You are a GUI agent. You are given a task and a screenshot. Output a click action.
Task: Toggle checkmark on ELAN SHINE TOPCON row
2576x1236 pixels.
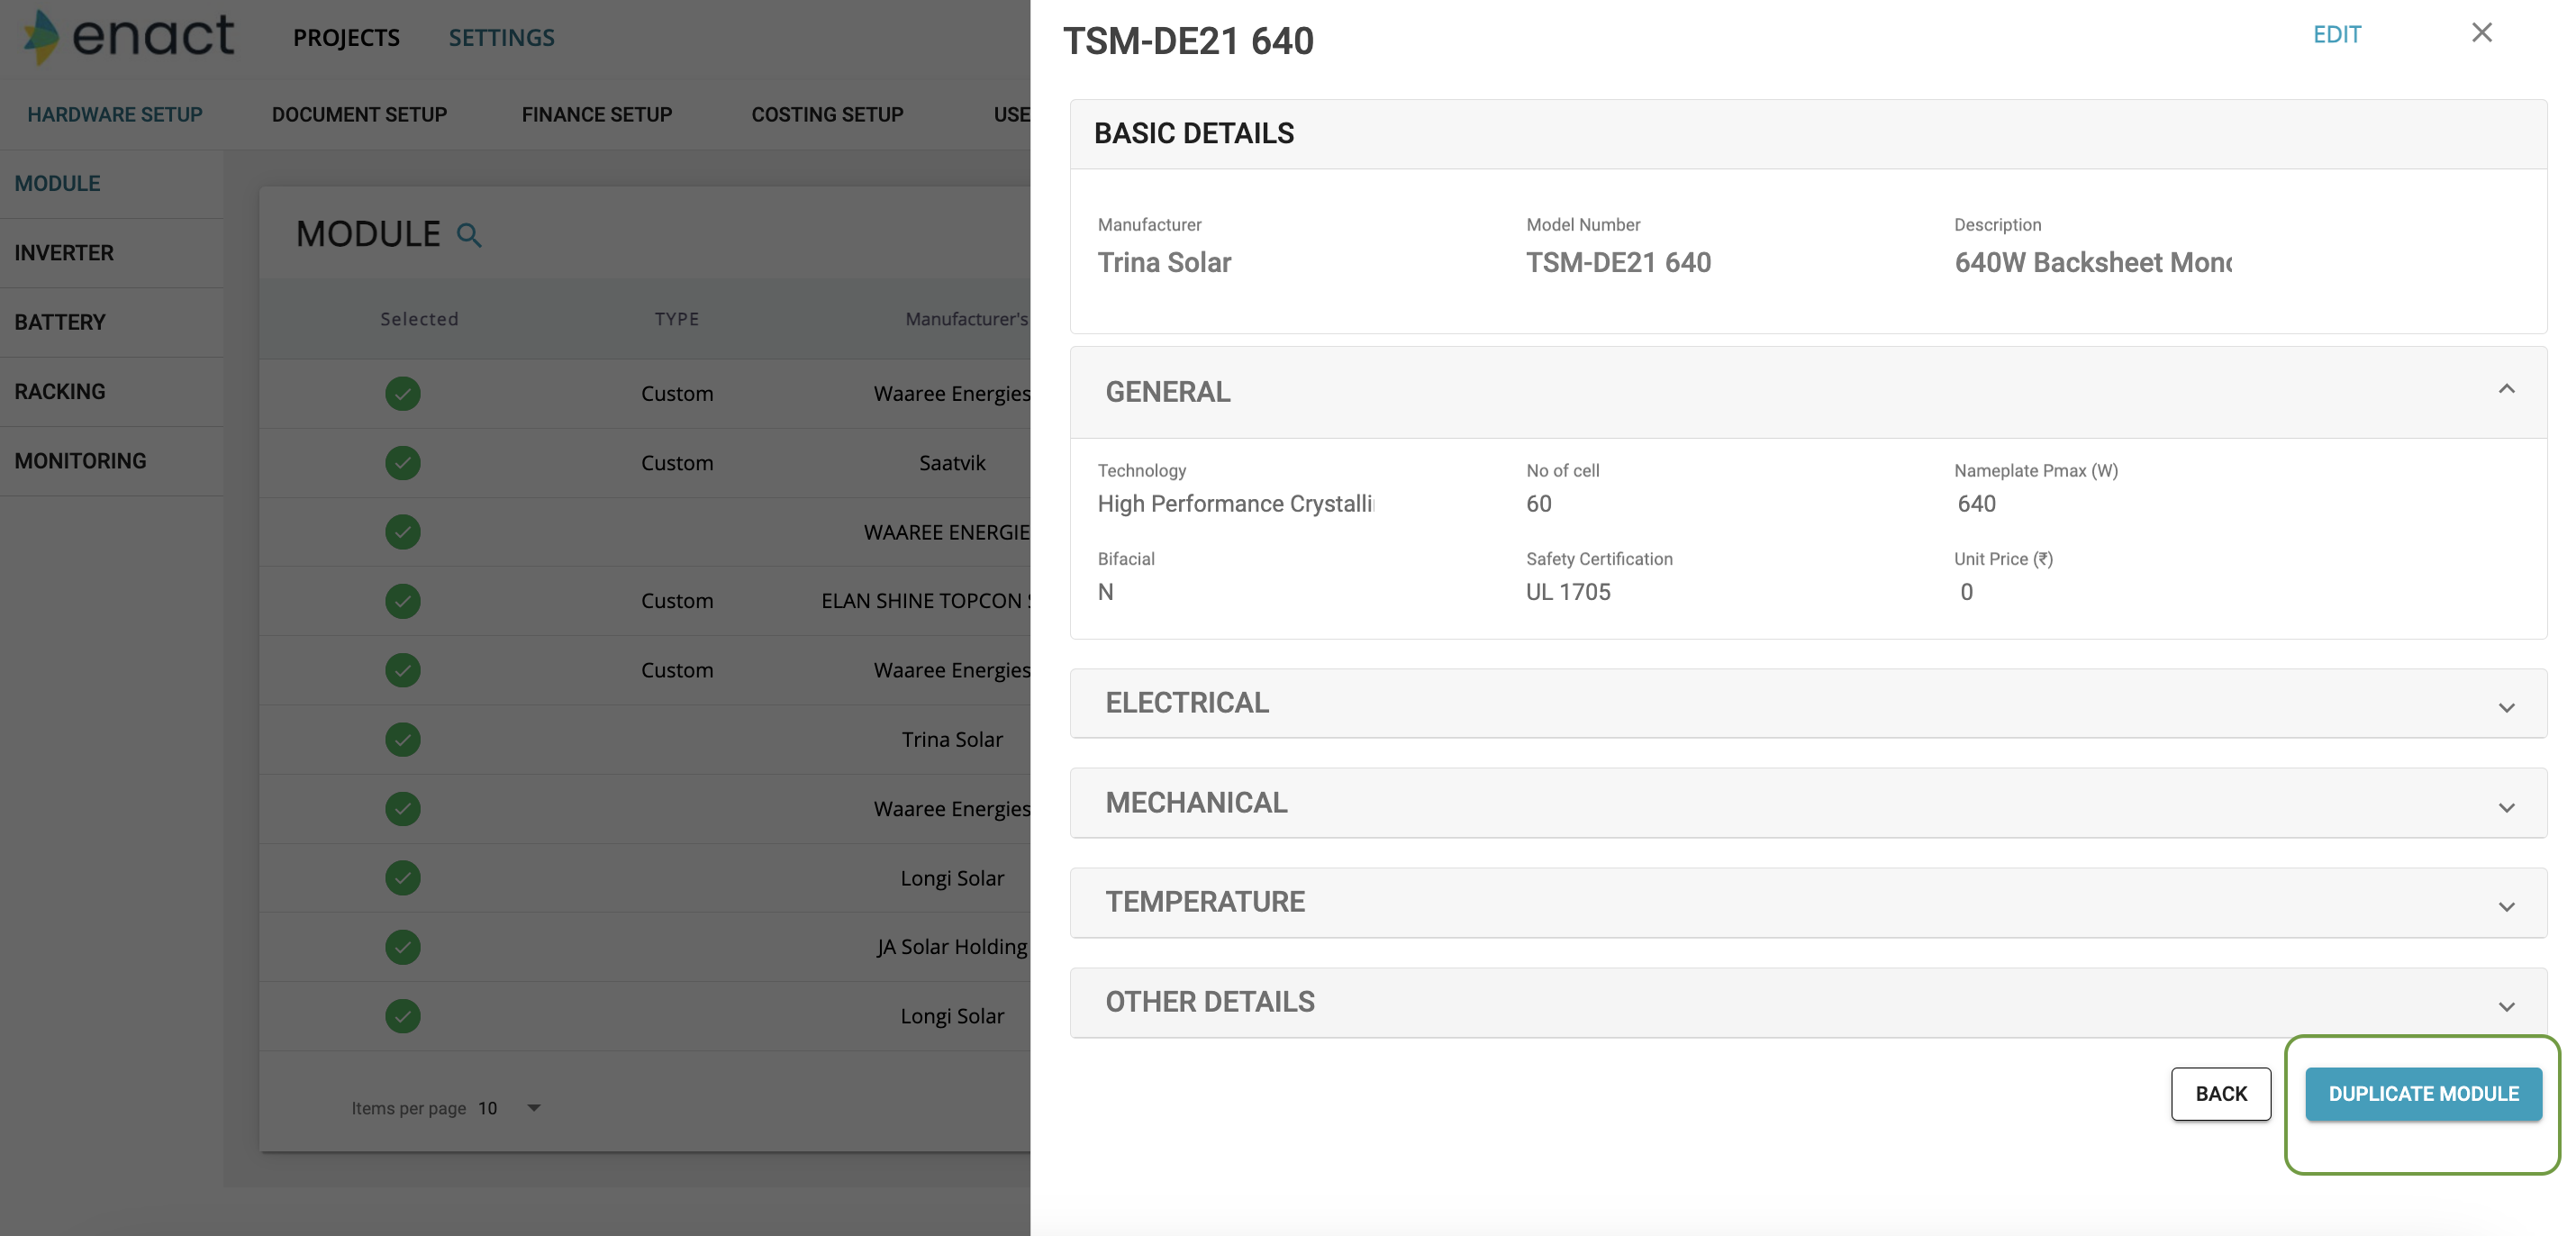[402, 601]
